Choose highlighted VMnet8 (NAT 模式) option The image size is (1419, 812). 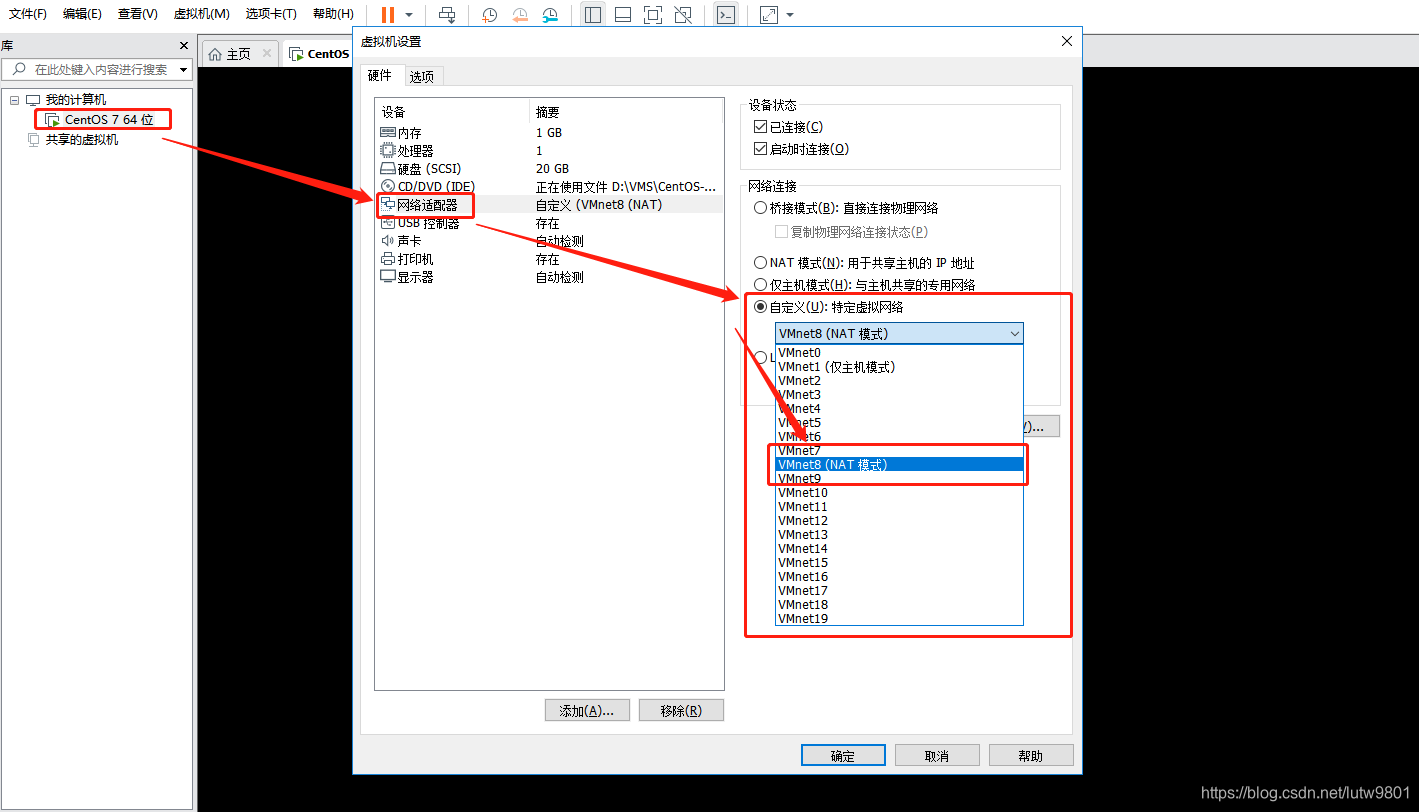click(899, 465)
